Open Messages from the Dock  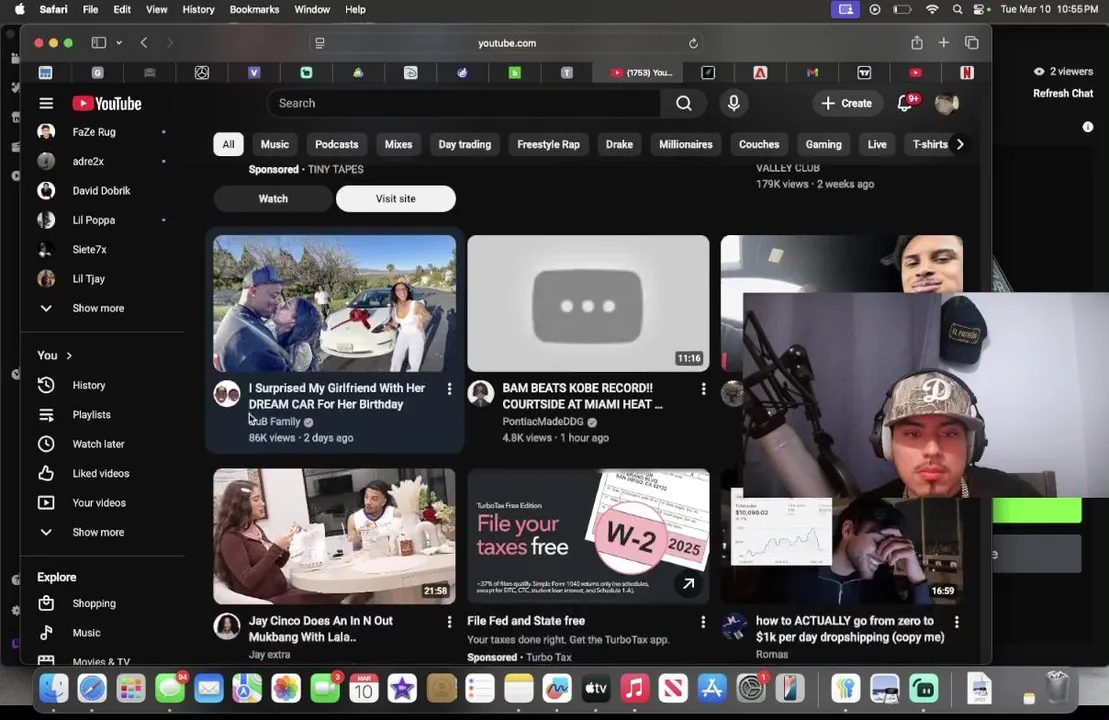coord(170,688)
